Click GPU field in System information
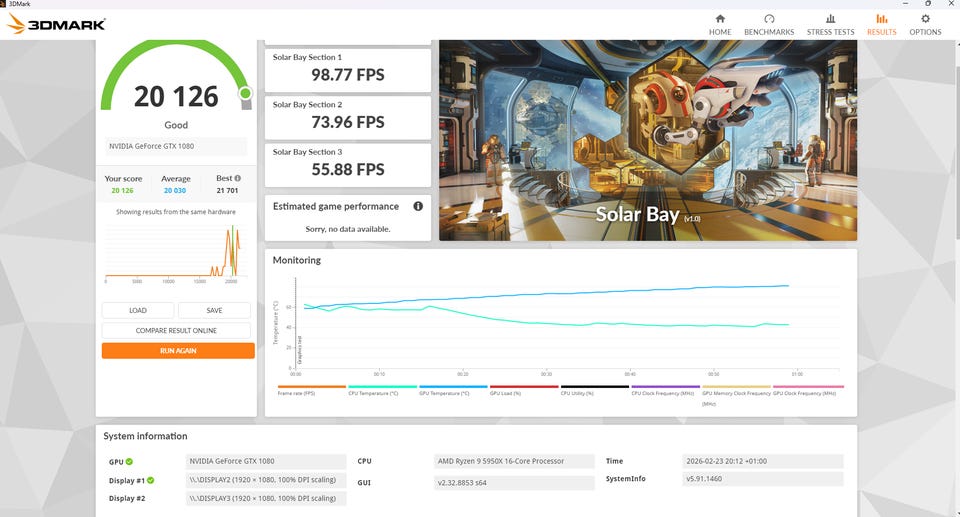The width and height of the screenshot is (960, 517). (x=266, y=461)
